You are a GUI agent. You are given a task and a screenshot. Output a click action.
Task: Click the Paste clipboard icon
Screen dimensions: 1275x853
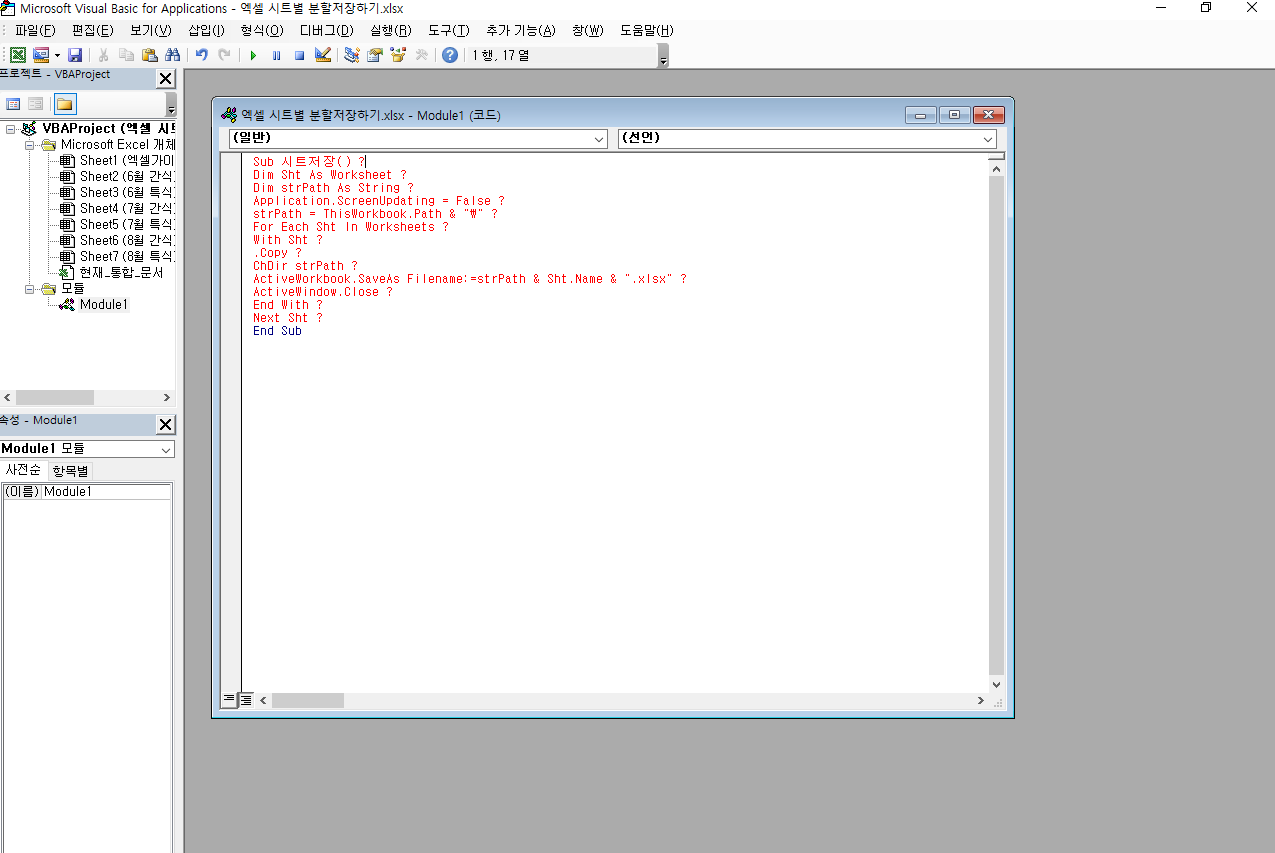coord(149,55)
